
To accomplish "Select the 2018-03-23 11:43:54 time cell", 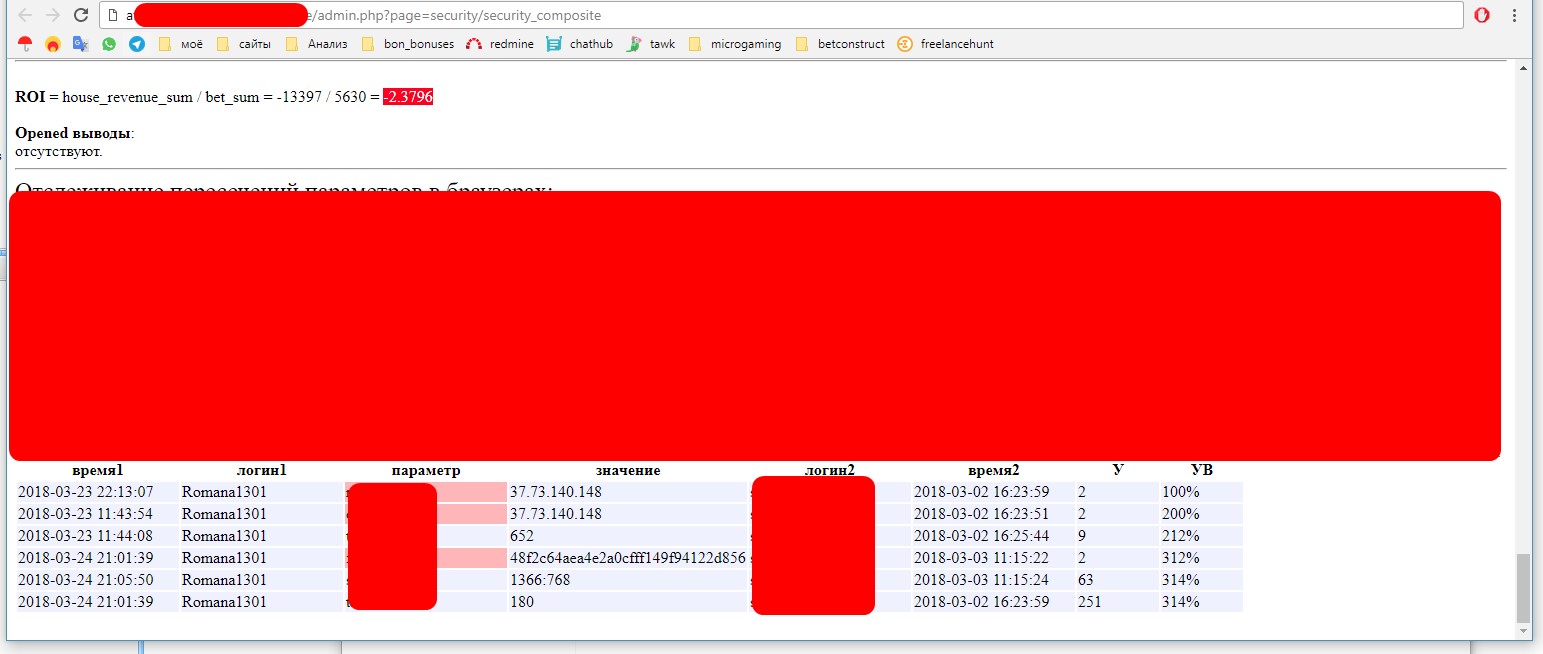I will coord(98,514).
